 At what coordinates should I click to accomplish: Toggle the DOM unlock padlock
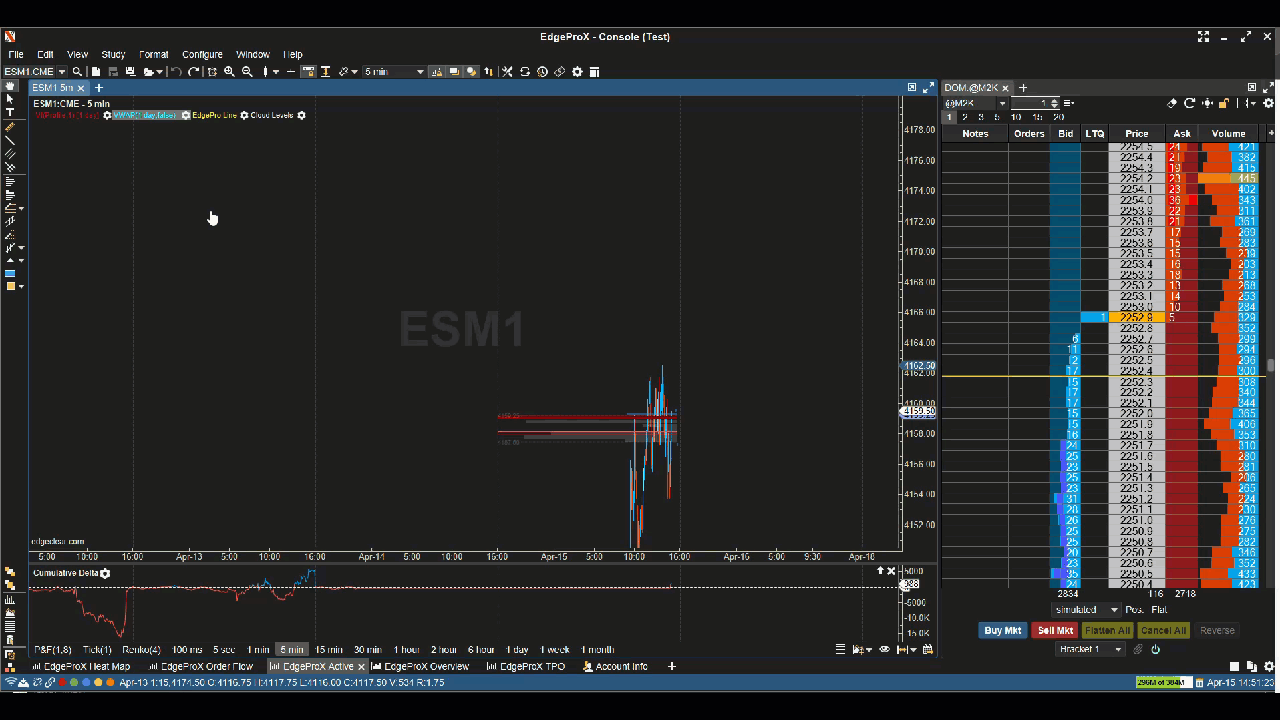pos(1223,103)
